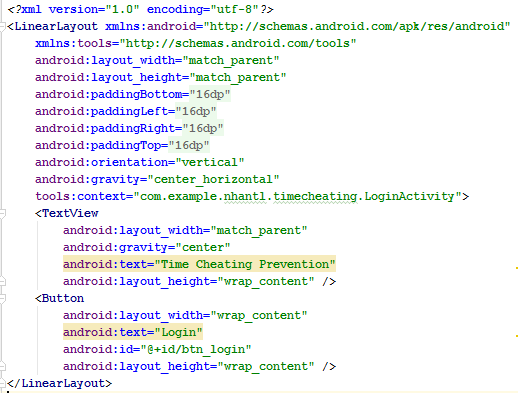Click the orientation="vertical" attribute
The width and height of the screenshot is (518, 393).
[140, 162]
